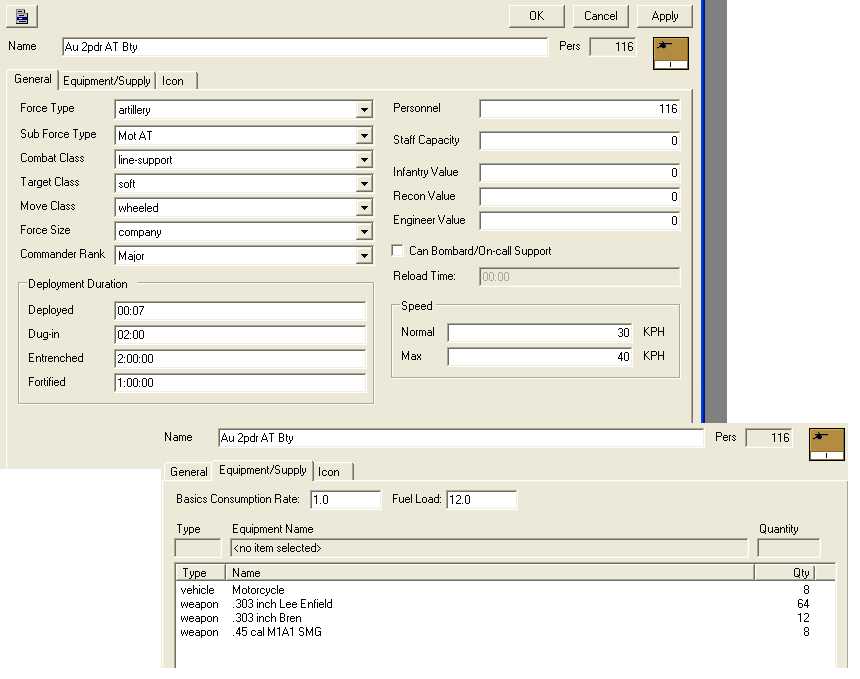Click the Fuel Load field
The width and height of the screenshot is (860, 679).
pos(482,500)
